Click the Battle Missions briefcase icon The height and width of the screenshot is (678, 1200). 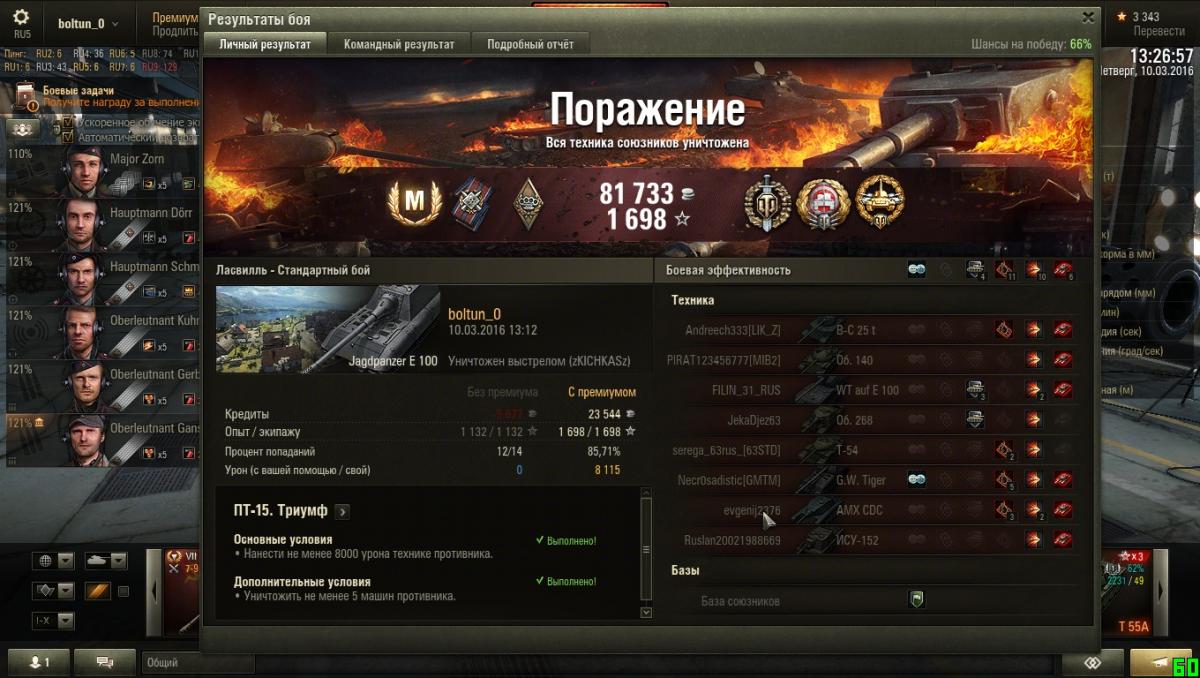click(x=26, y=95)
